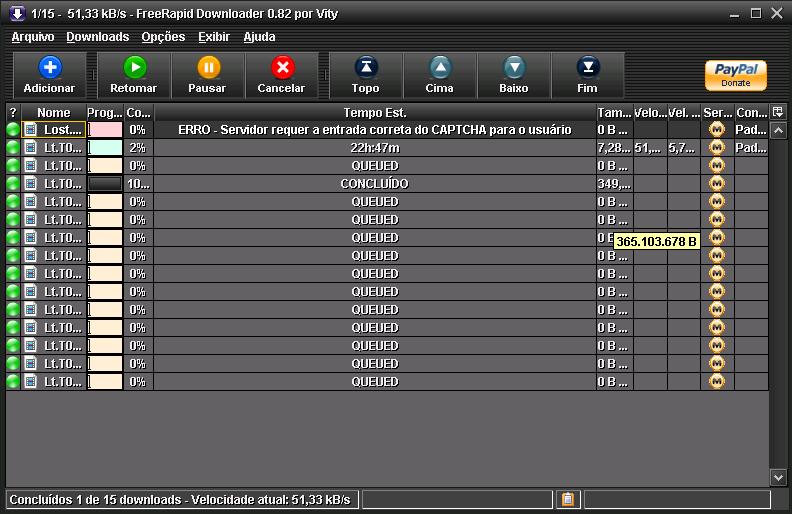This screenshot has width=792, height=514.
Task: Click the Fim move-to-end icon
Action: pos(587,68)
